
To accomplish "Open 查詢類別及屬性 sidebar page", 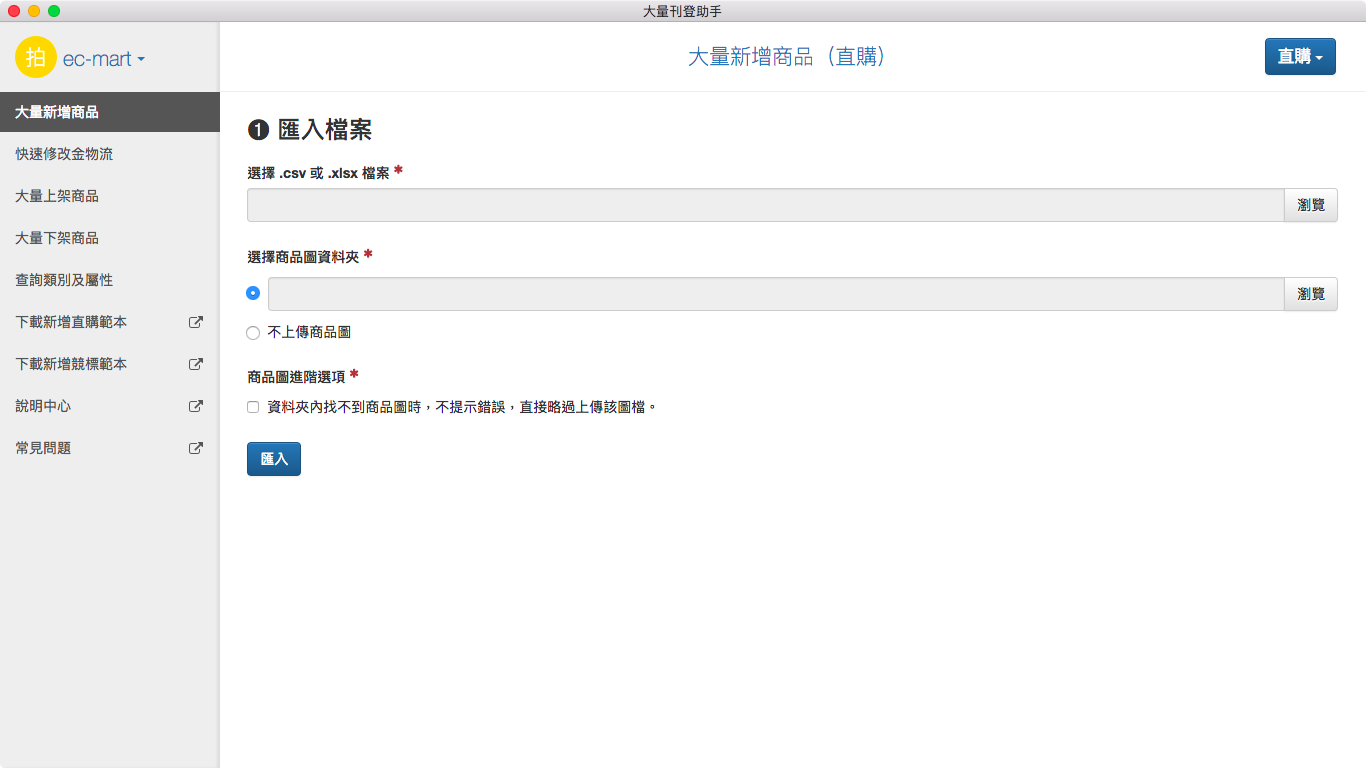I will [64, 280].
